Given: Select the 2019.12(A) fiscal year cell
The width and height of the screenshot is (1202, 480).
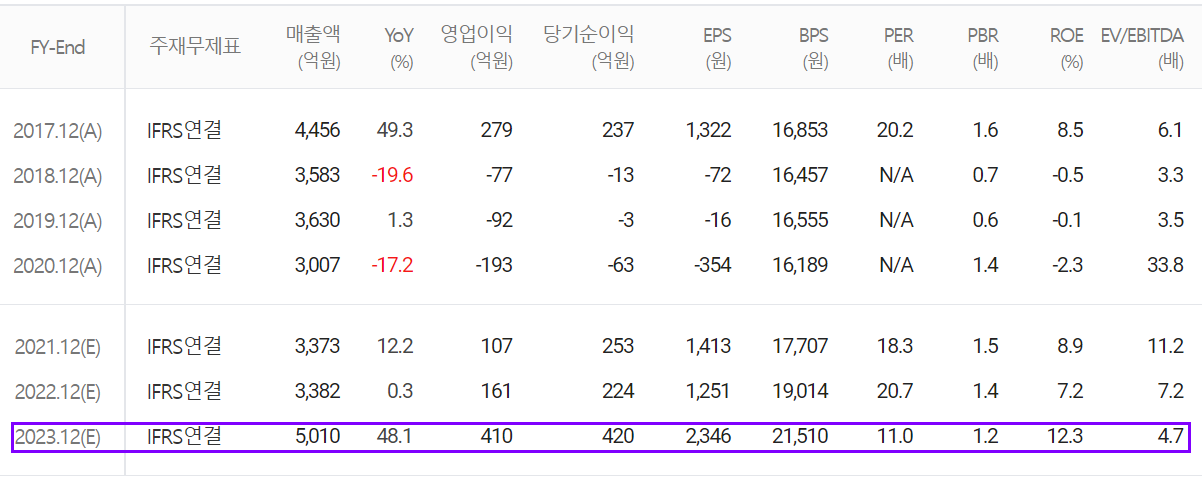Looking at the screenshot, I should [58, 220].
